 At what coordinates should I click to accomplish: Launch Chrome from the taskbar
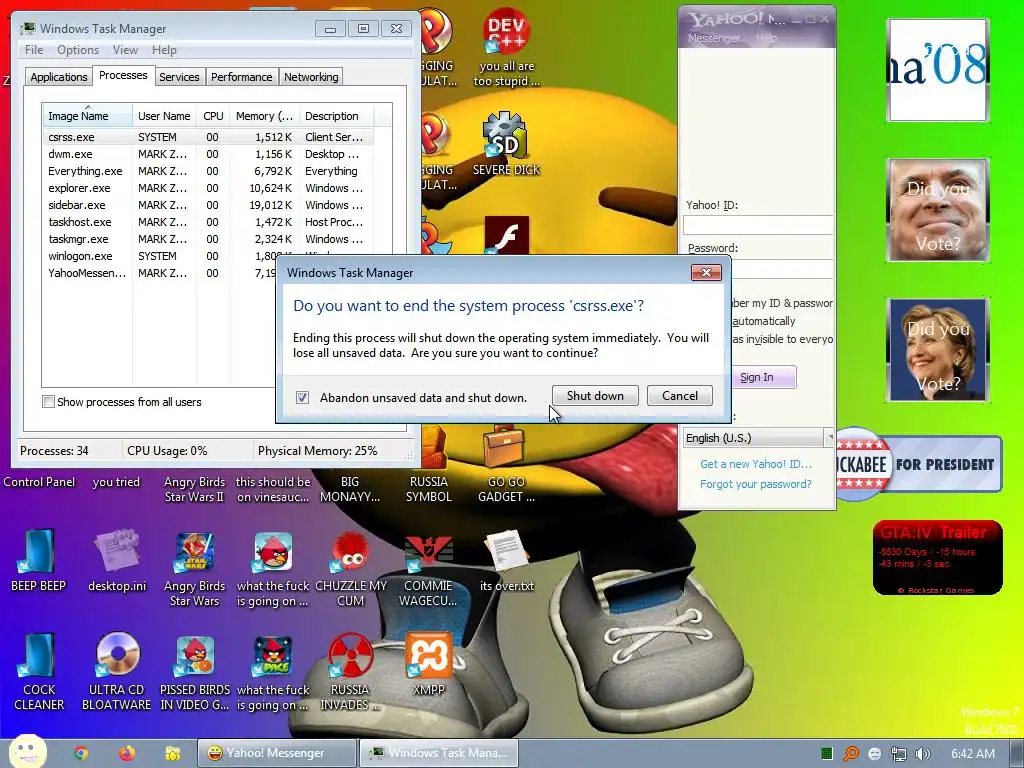click(x=81, y=753)
